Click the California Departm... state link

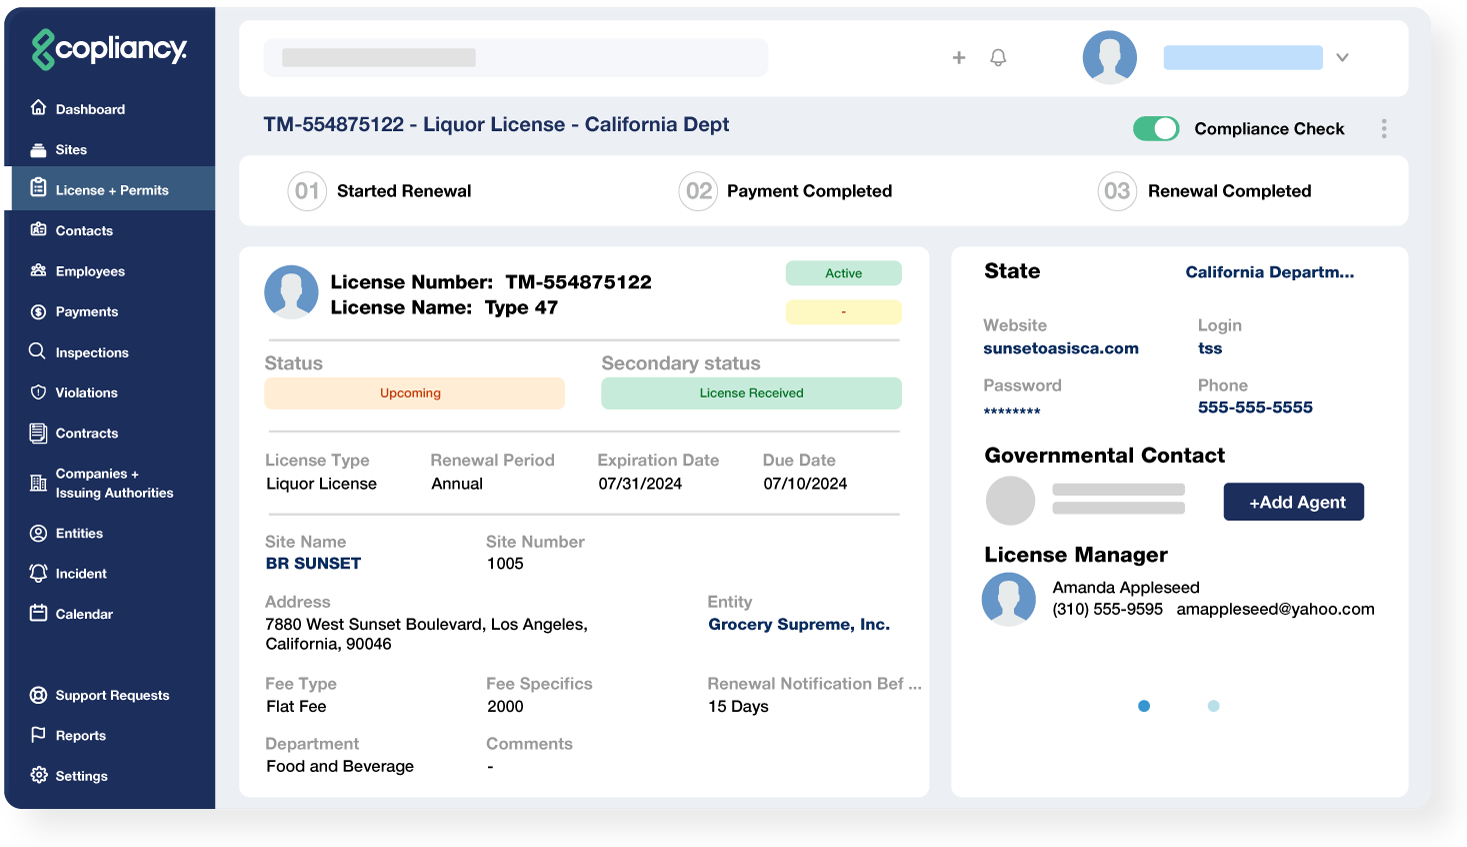click(1270, 272)
